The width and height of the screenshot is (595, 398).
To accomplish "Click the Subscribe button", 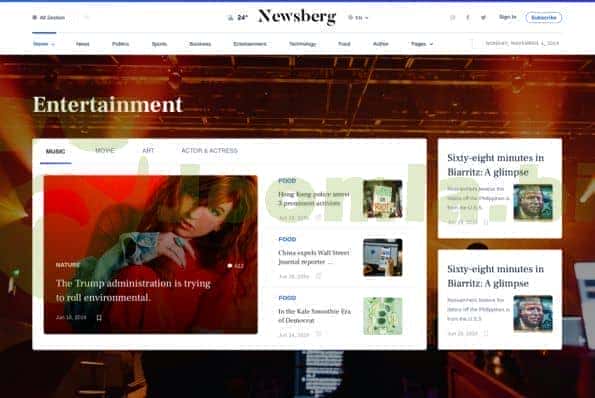I will pyautogui.click(x=543, y=17).
